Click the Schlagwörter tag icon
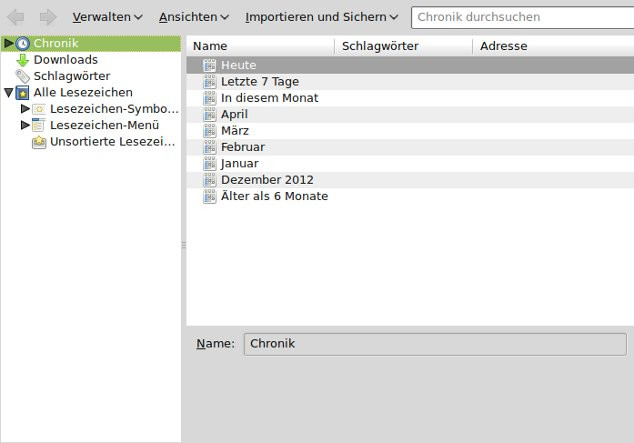634x443 pixels. click(x=23, y=76)
